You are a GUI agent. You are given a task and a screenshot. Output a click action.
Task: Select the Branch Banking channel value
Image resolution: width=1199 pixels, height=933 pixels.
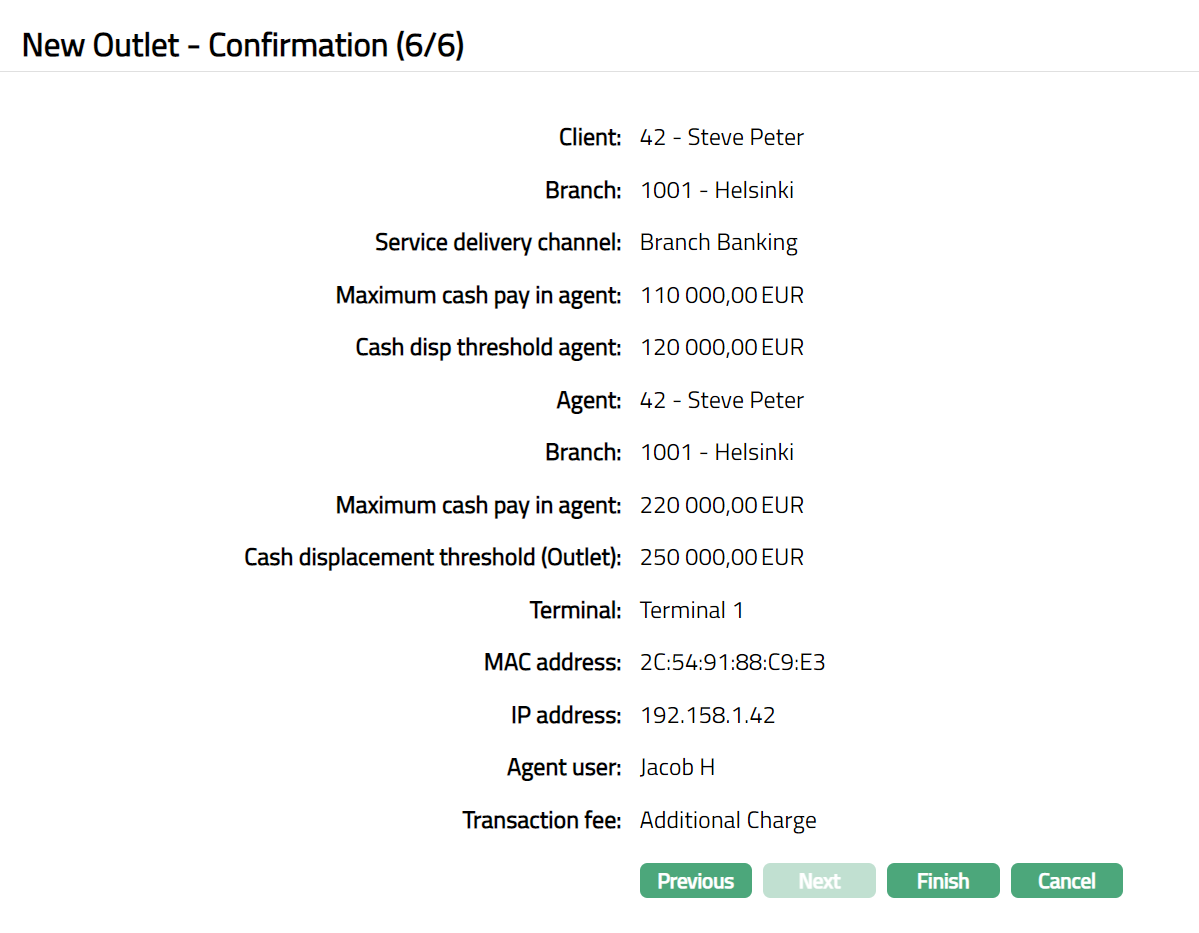coord(718,242)
